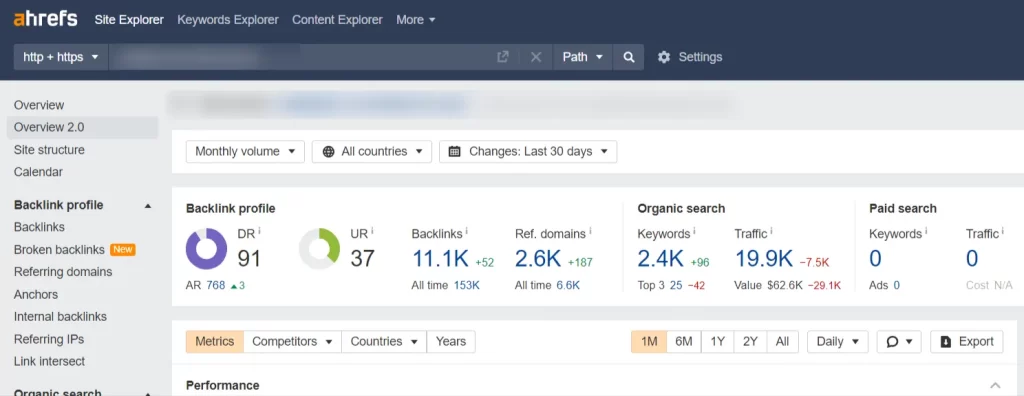
Task: Collapse the Backlink profile sidebar section
Action: click(148, 206)
